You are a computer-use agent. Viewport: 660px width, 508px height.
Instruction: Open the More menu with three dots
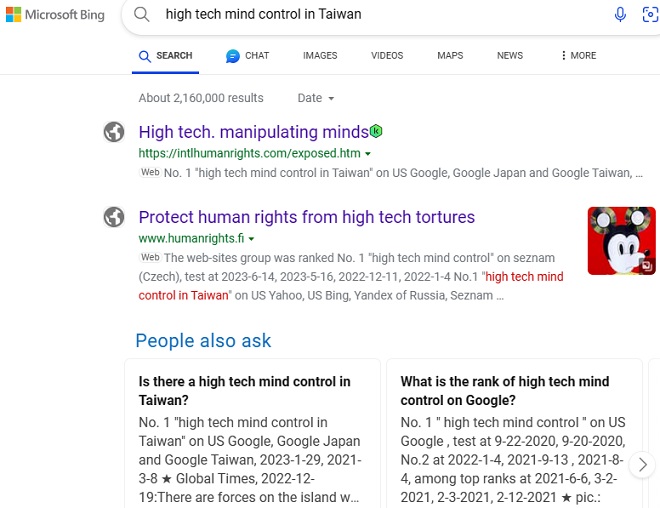point(578,56)
